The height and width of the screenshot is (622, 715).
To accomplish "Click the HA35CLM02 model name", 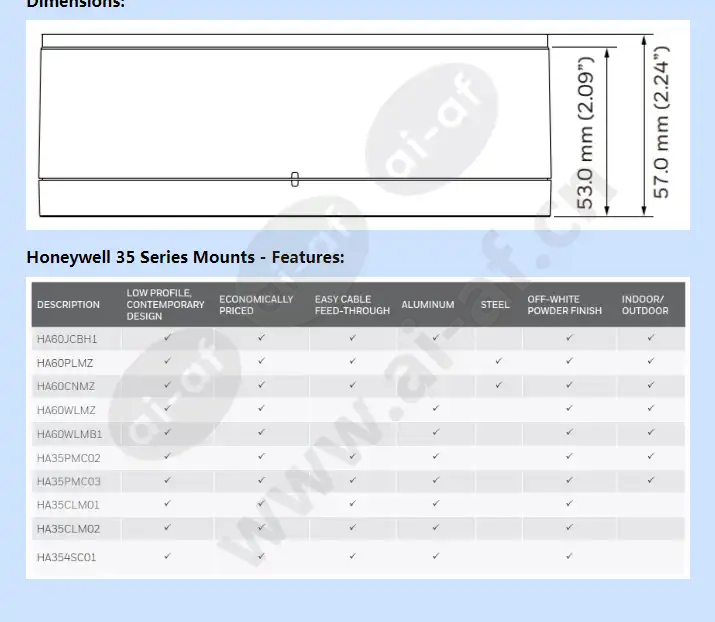I will coord(68,529).
